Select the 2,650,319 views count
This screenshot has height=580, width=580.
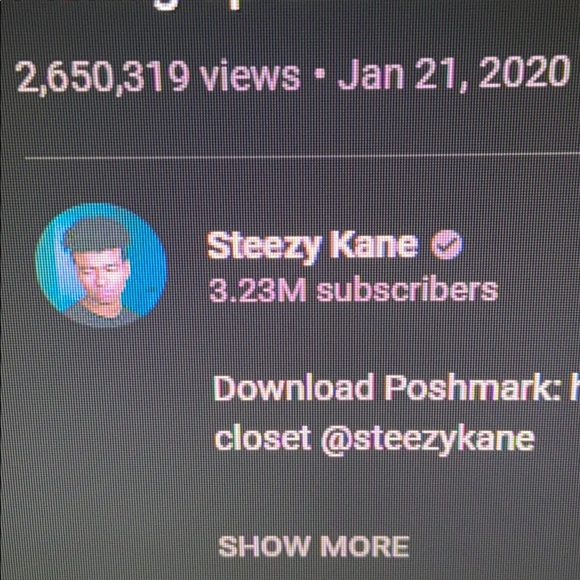(158, 76)
